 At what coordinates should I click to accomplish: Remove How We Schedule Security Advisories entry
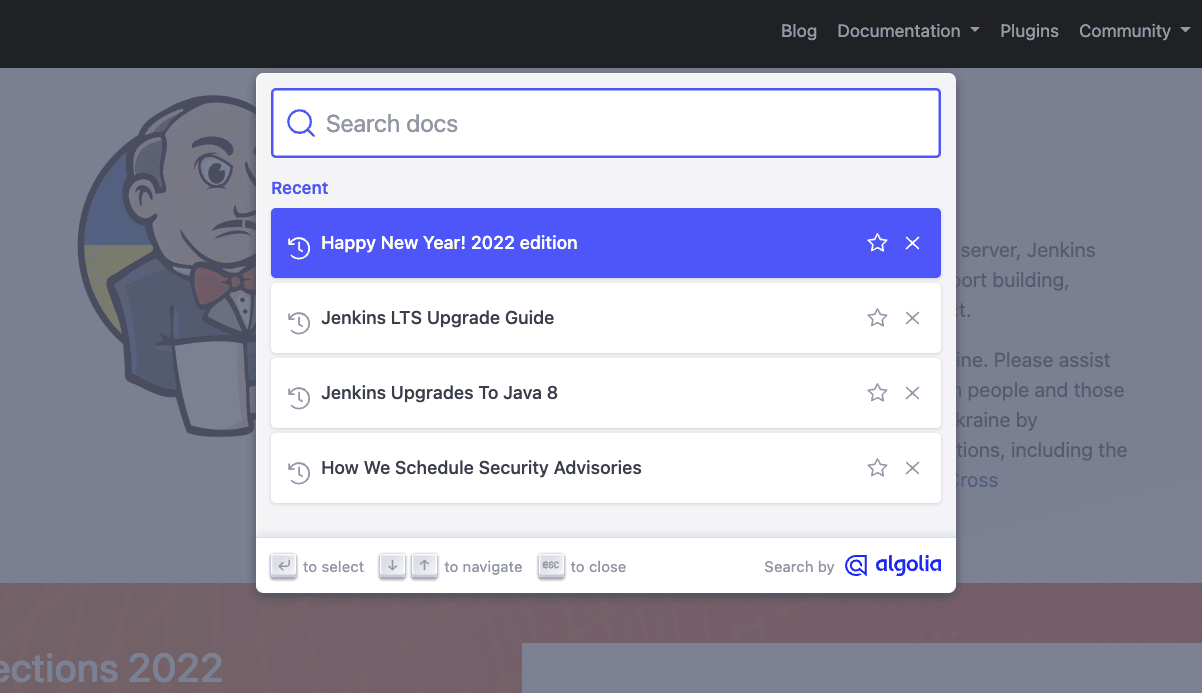pos(912,468)
